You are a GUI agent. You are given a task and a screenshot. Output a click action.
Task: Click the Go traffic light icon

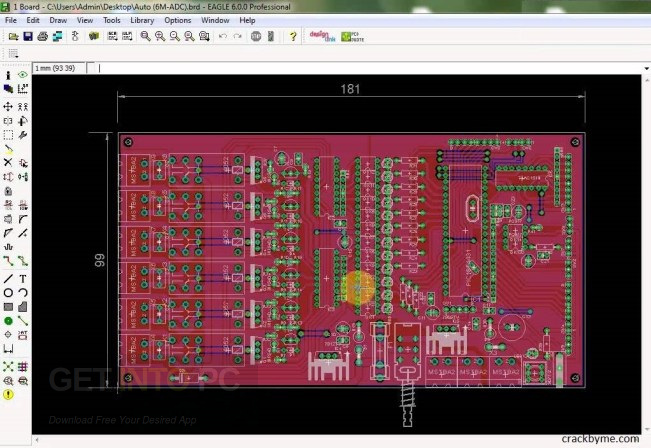click(271, 37)
